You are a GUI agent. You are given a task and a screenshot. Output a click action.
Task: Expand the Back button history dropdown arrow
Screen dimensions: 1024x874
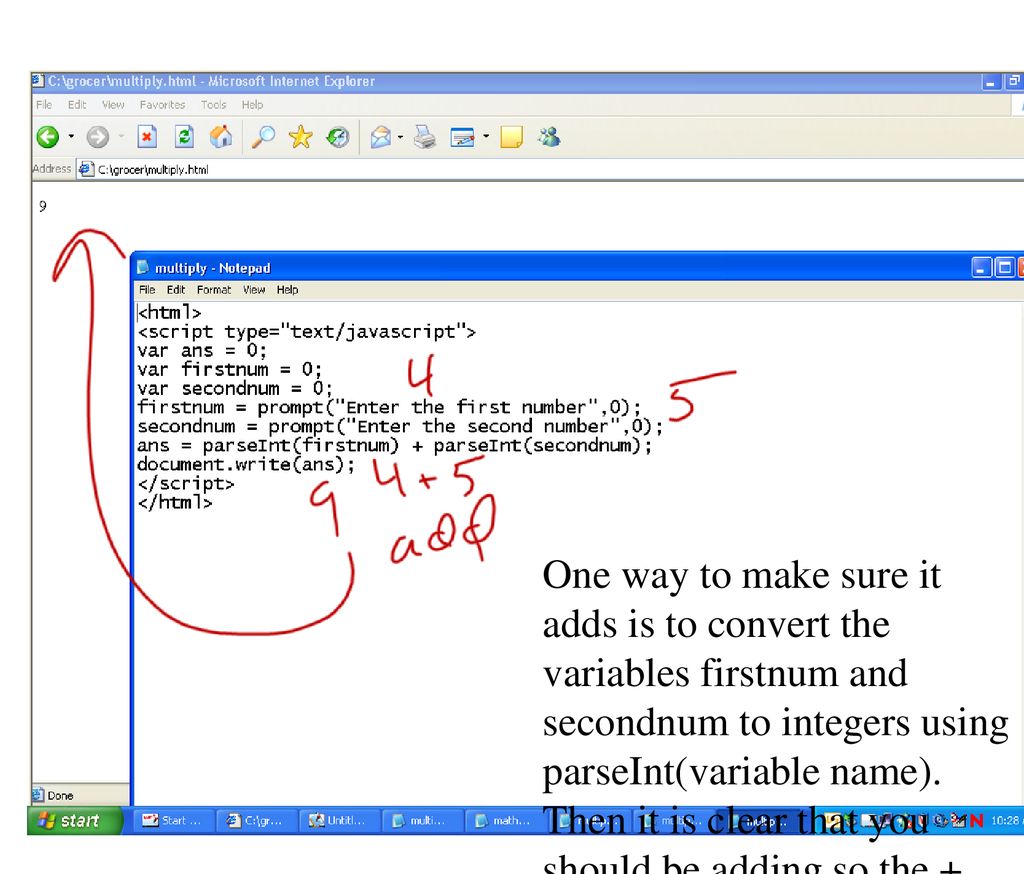[x=71, y=137]
